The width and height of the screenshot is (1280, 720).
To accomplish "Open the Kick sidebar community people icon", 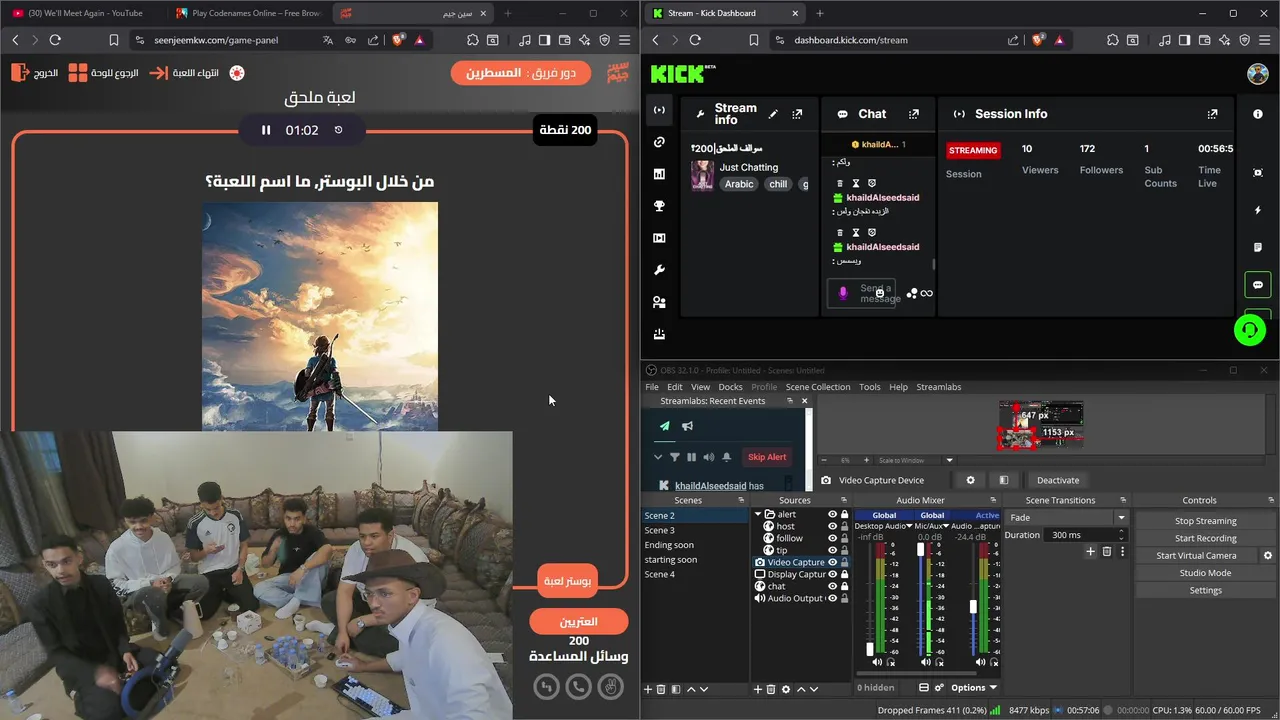I will click(x=659, y=302).
